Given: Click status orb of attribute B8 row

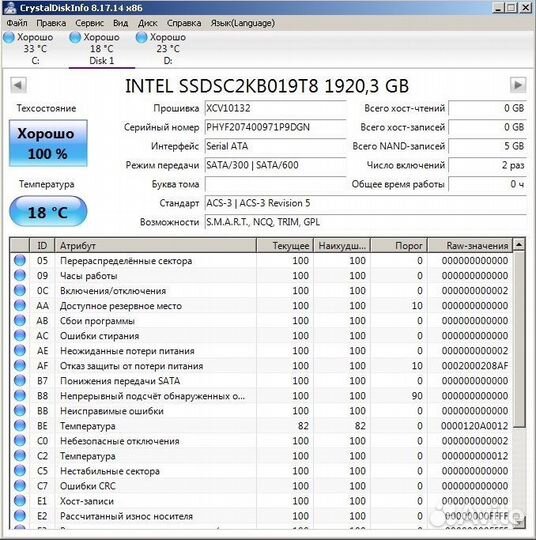Looking at the screenshot, I should coord(20,396).
